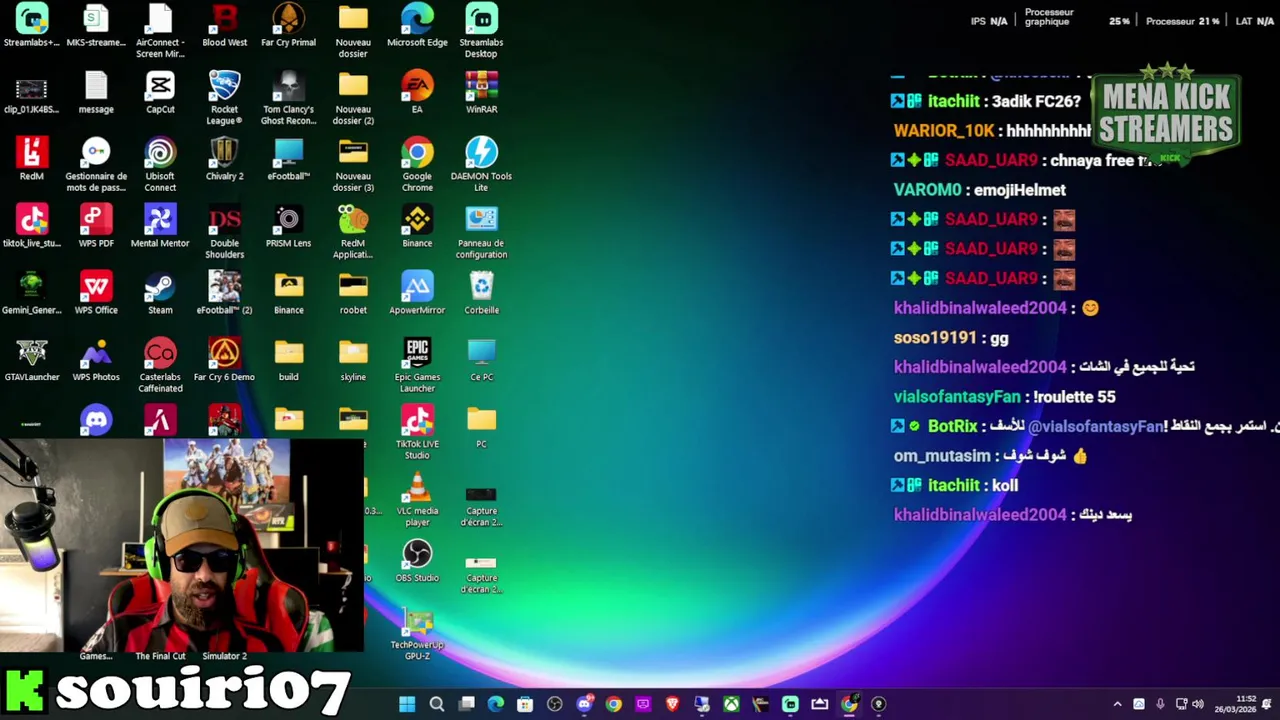Open the Epic Games Launcher icon
This screenshot has width=1280, height=720.
point(417,366)
